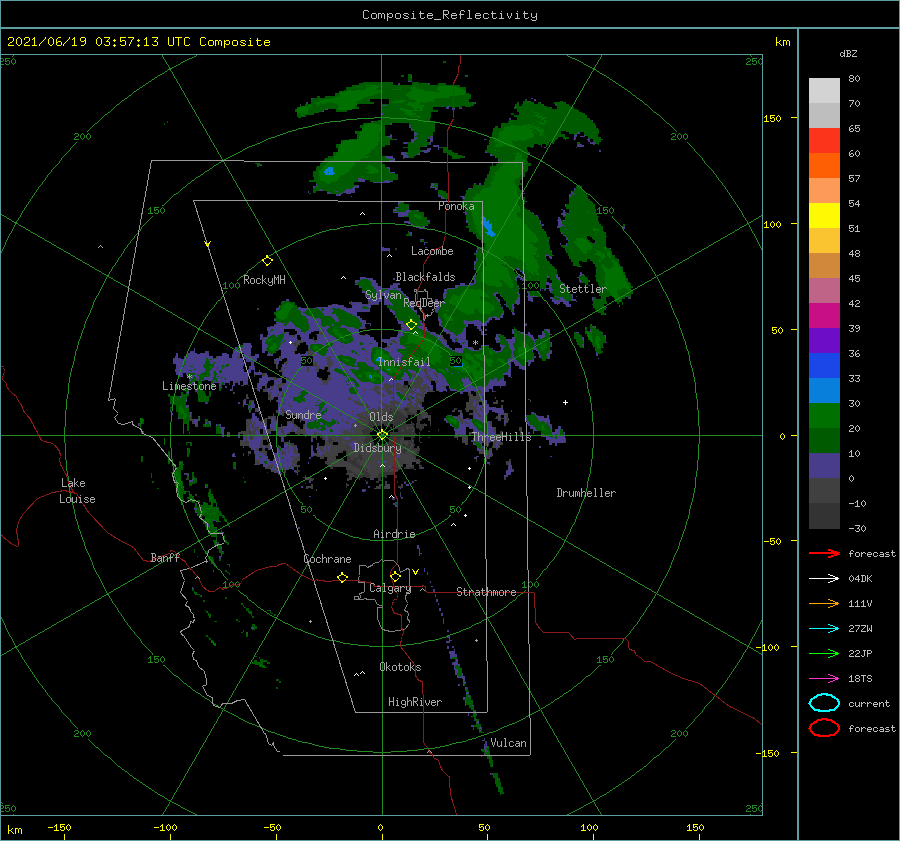Click the red forecast arrow legend icon
This screenshot has height=841, width=900.
coord(824,553)
